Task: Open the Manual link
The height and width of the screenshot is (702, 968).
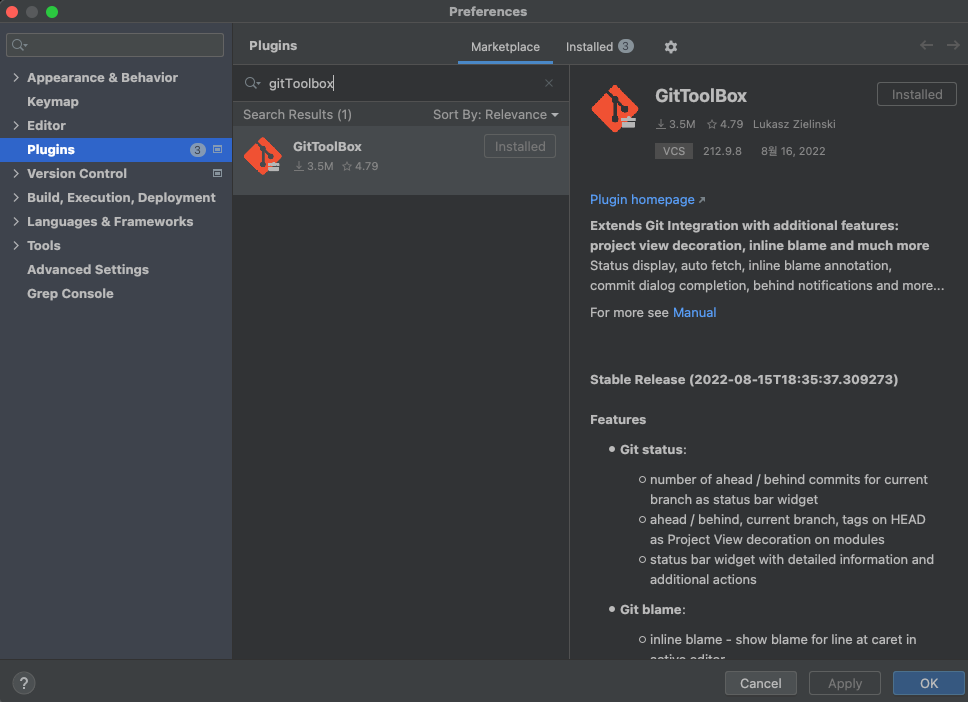Action: click(695, 312)
